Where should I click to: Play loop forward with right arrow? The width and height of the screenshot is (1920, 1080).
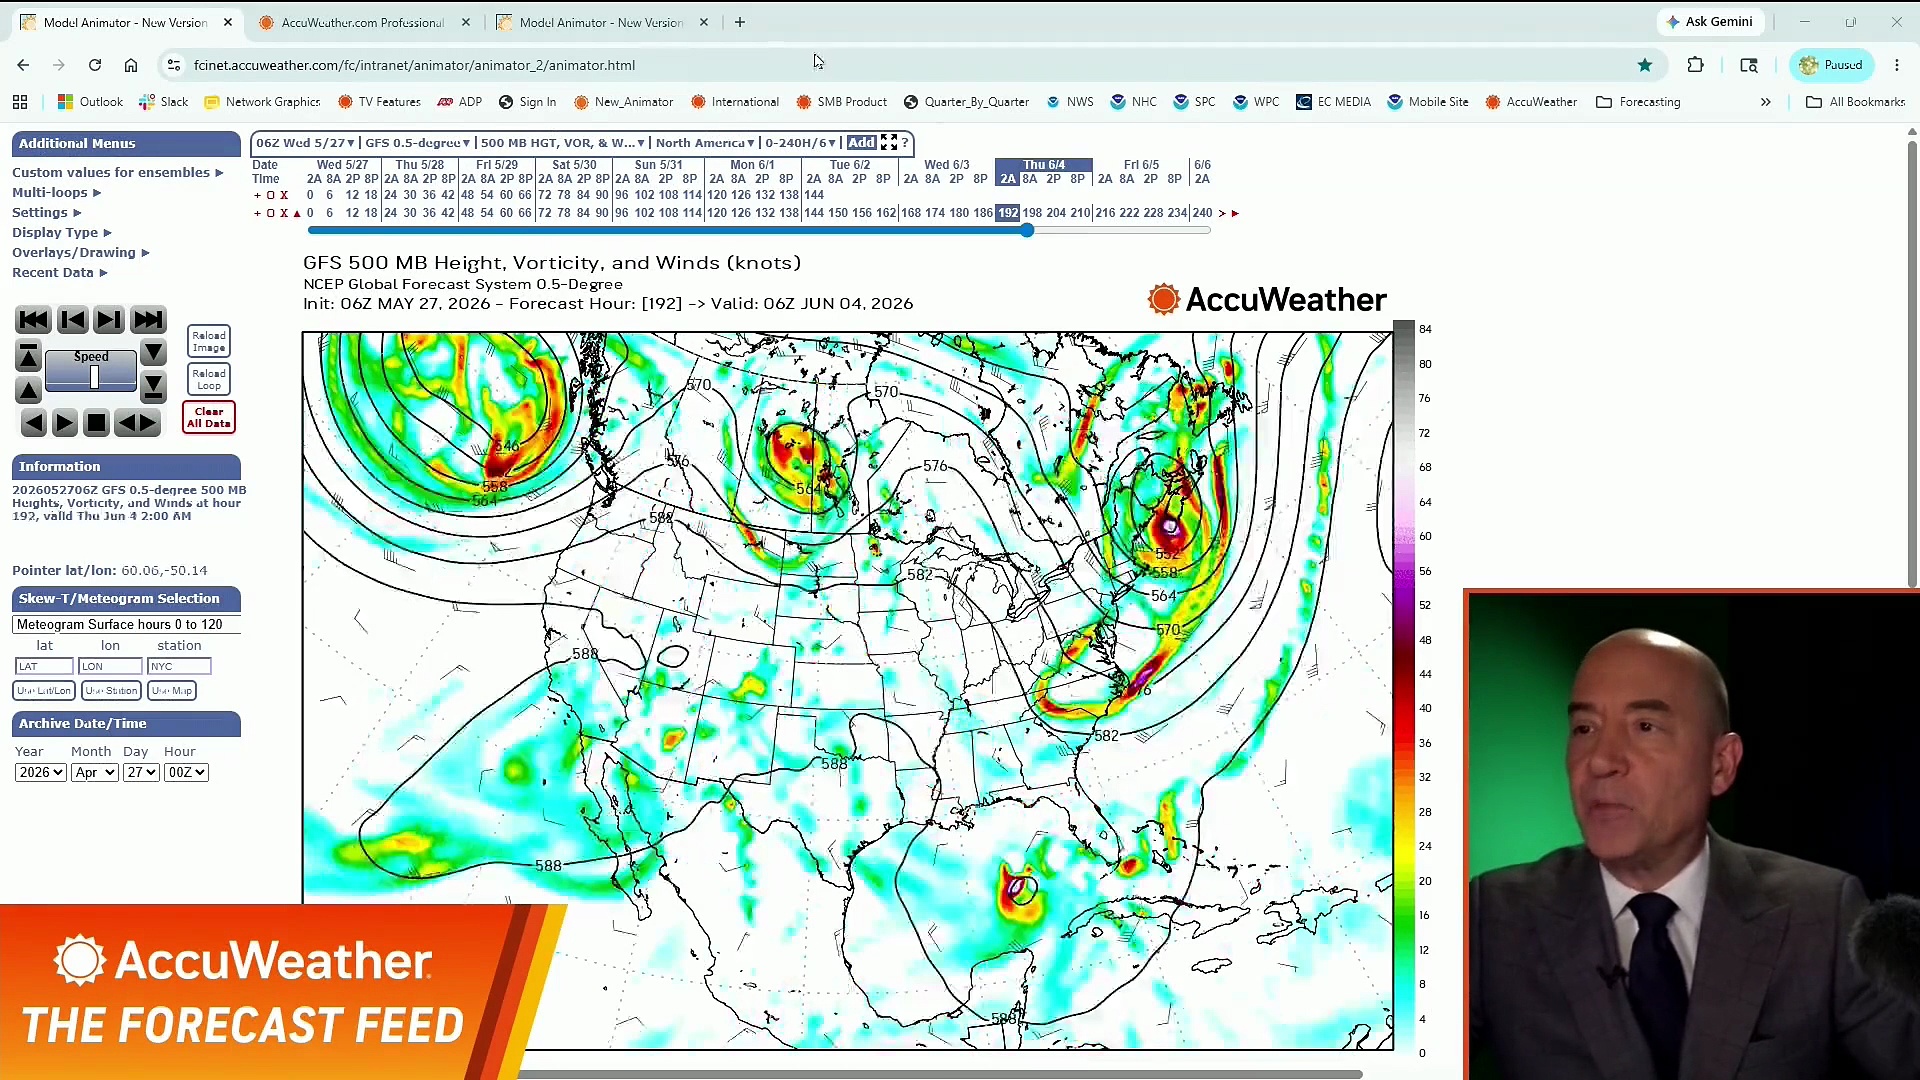click(64, 423)
